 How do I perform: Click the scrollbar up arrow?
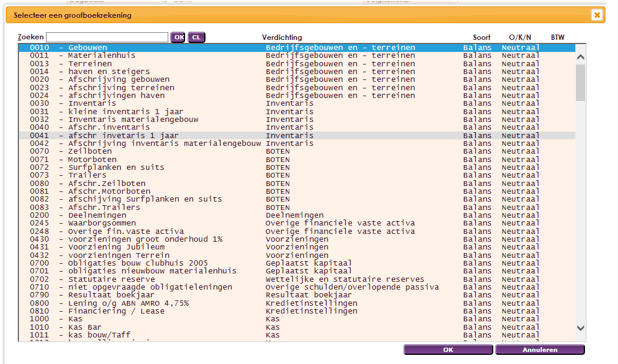coord(581,57)
